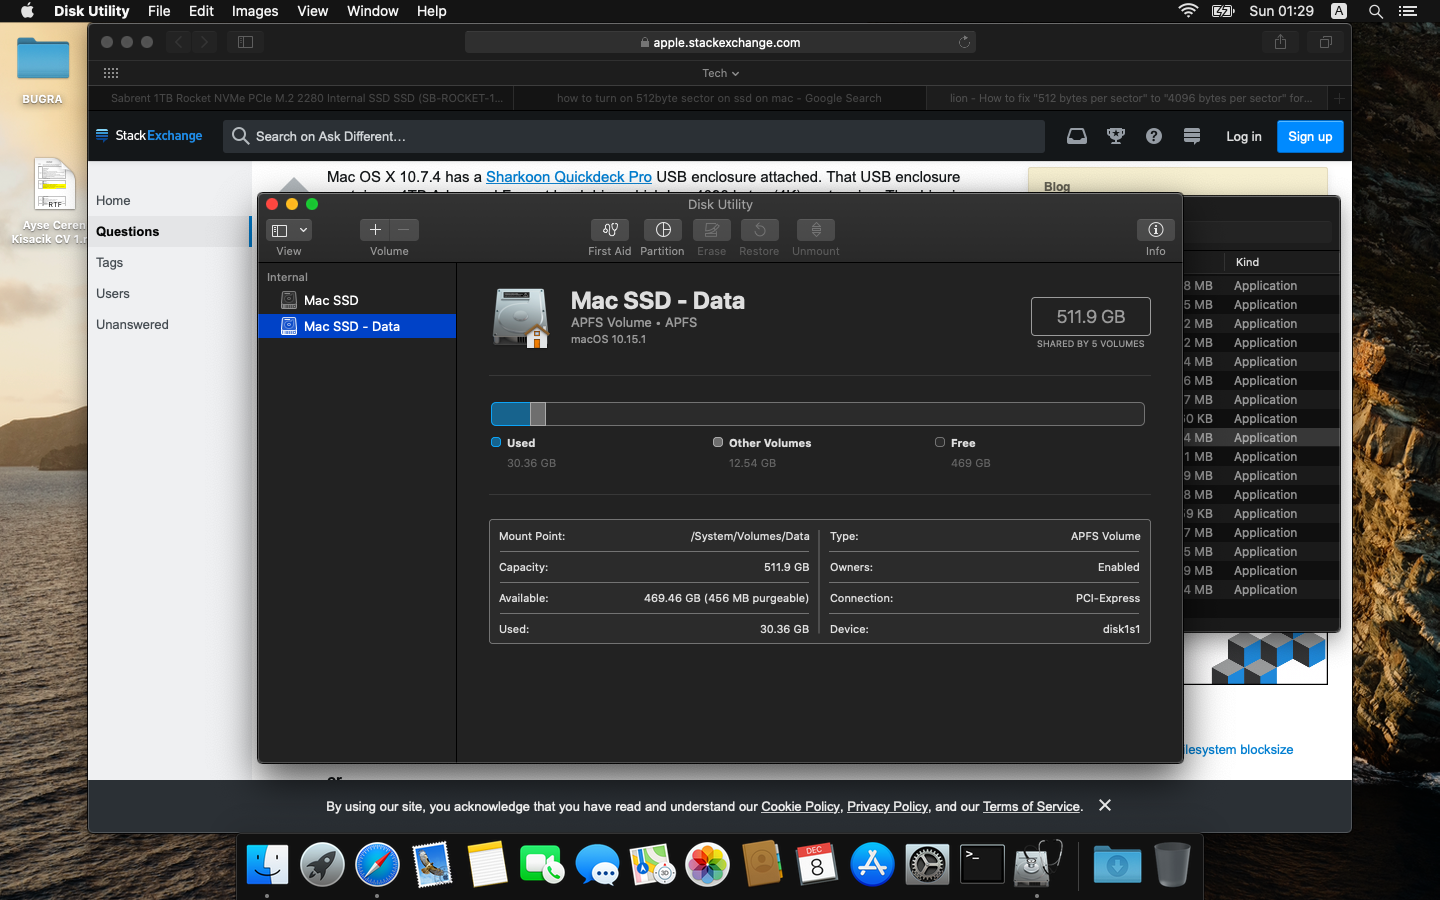
Task: Click the Safari Share button
Action: click(1280, 42)
